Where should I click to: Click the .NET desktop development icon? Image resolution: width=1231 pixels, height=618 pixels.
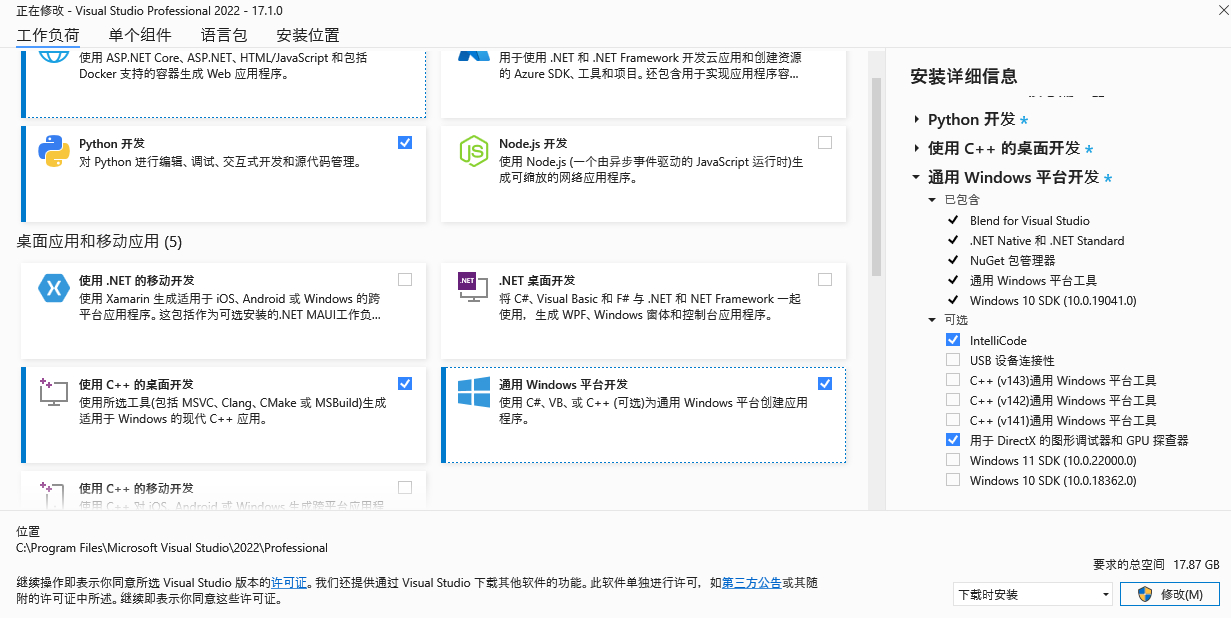pyautogui.click(x=472, y=287)
